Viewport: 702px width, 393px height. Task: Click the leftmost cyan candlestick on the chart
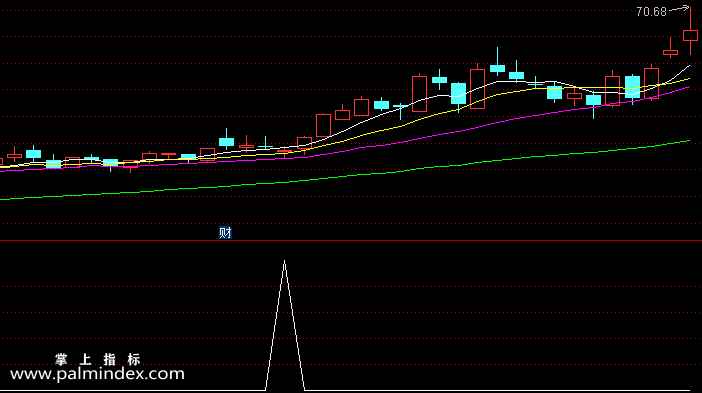34,154
